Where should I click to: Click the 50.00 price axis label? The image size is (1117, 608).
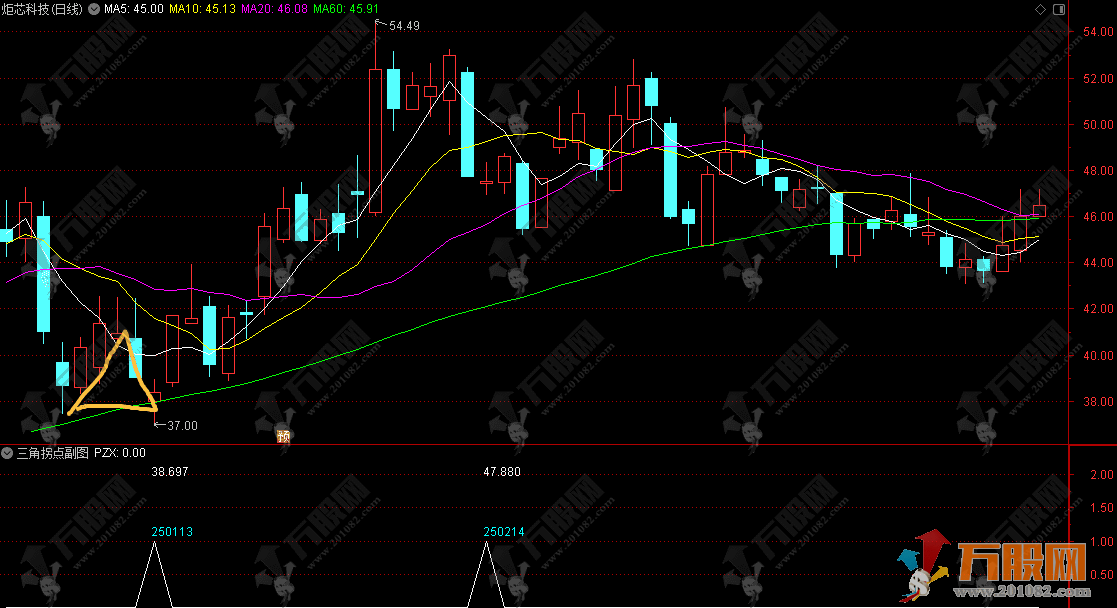[1098, 125]
